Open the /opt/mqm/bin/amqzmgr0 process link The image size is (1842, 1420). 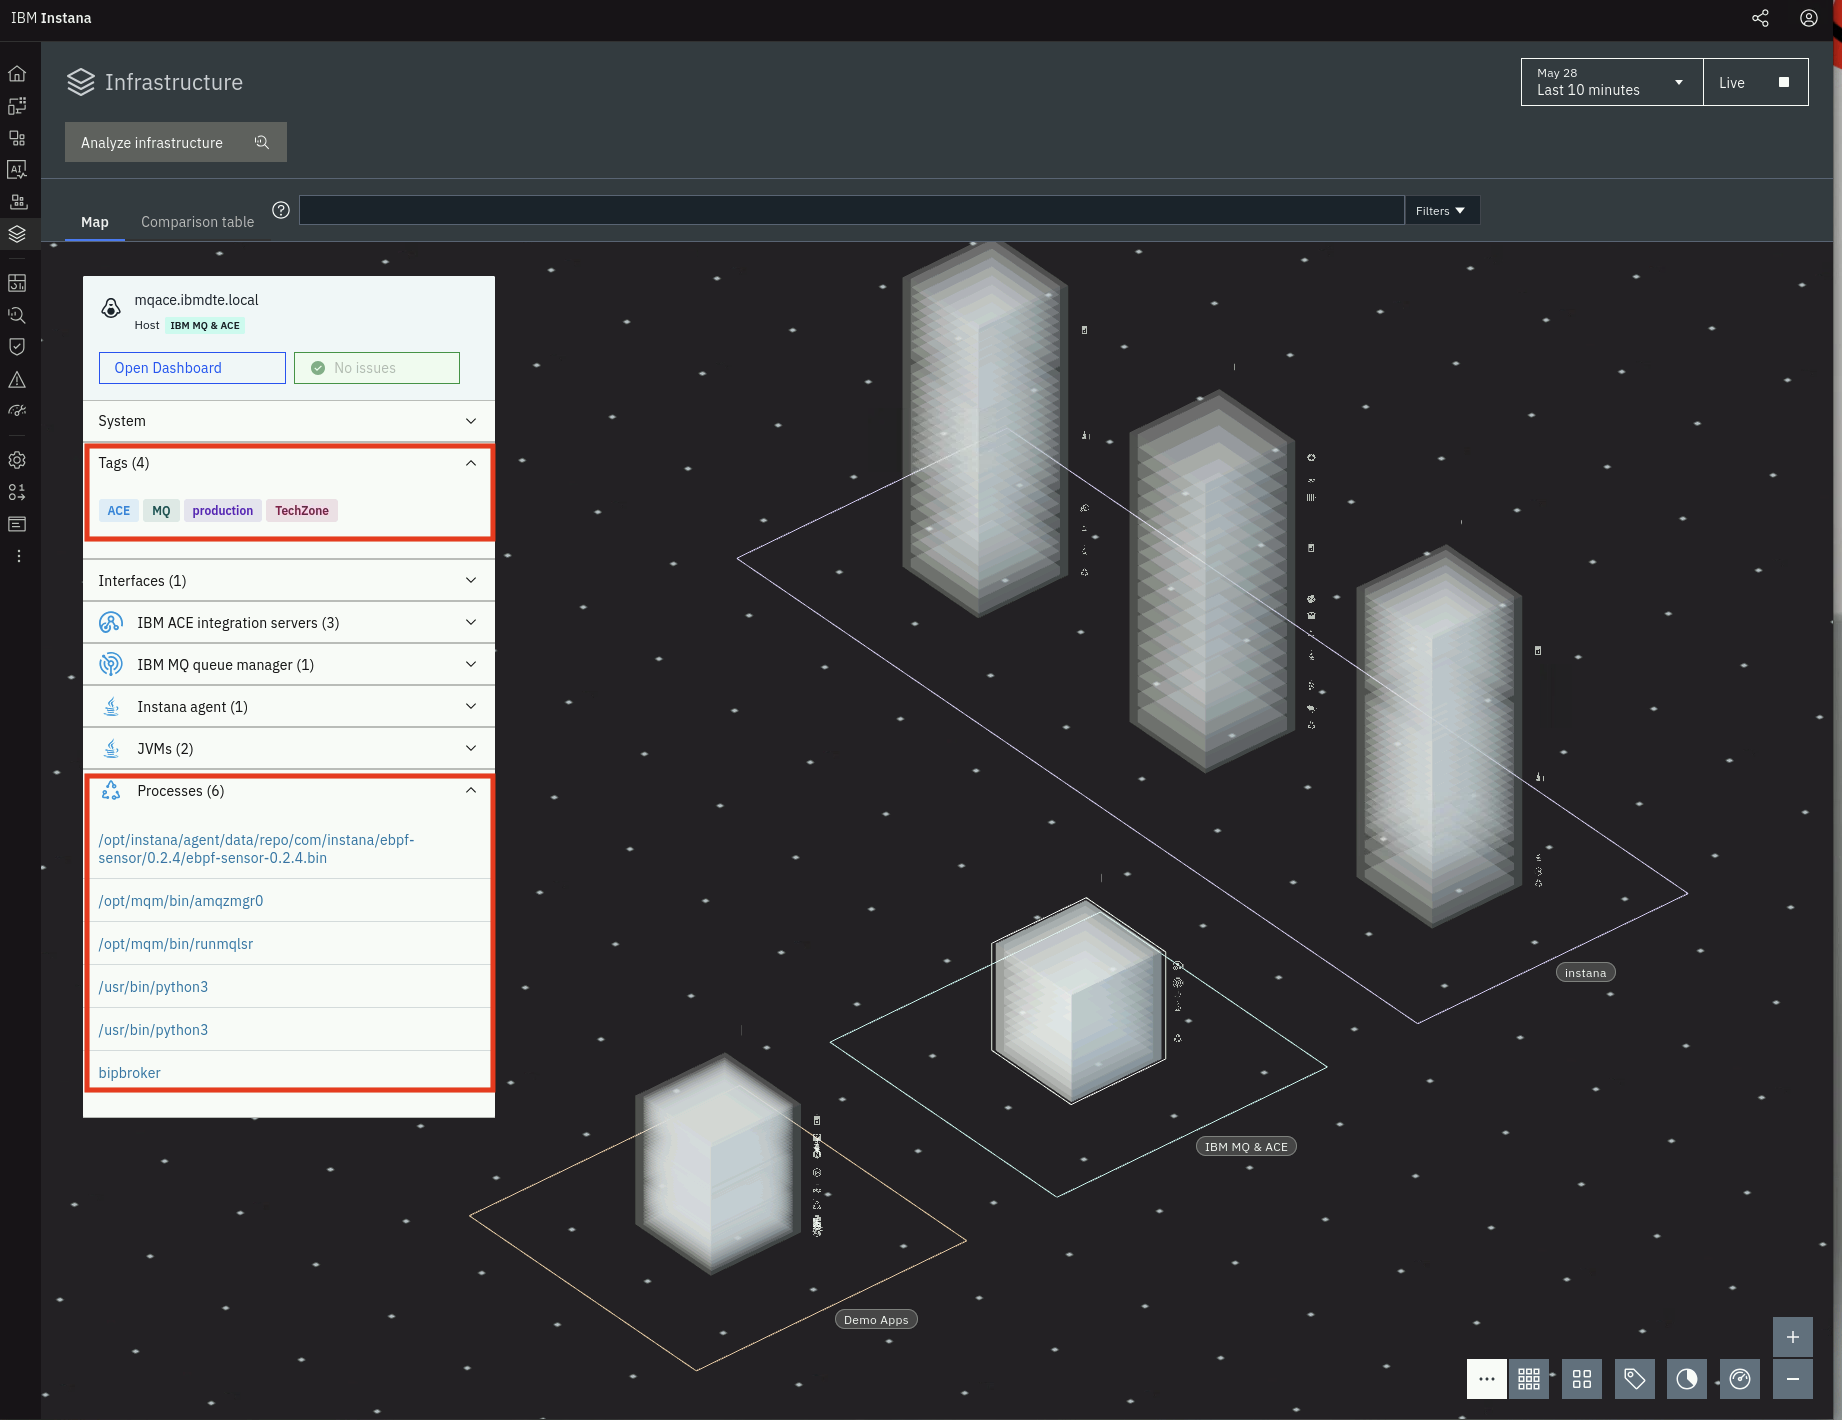181,901
